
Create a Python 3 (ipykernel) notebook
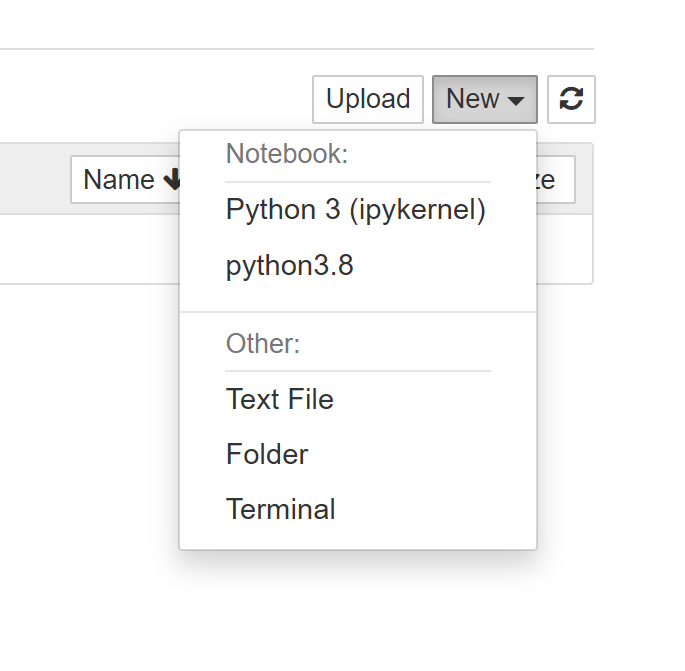(358, 210)
